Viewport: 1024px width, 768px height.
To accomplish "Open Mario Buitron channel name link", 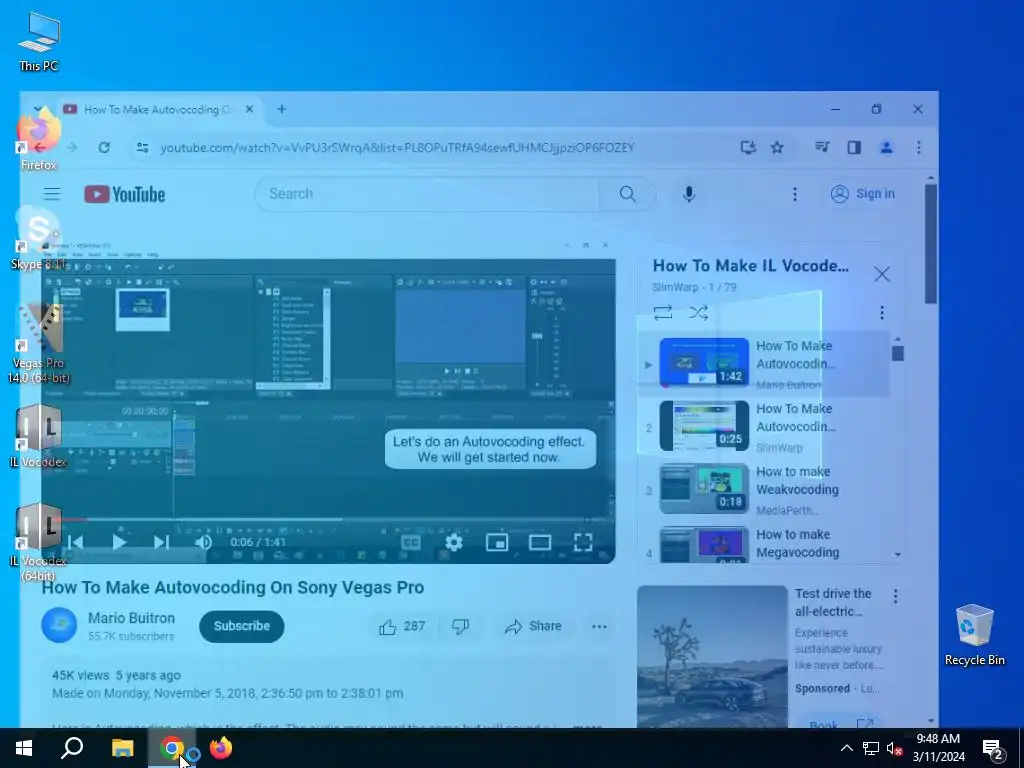I will (131, 618).
